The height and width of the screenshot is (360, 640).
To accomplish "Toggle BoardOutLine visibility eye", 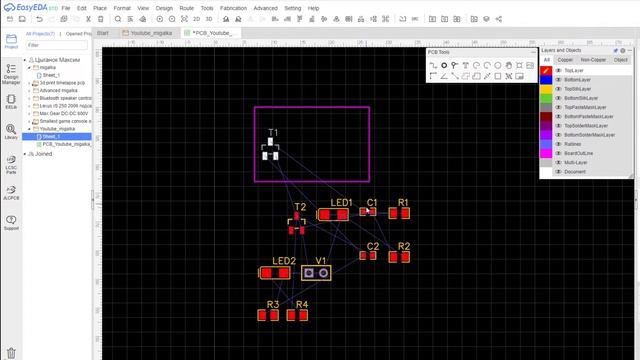I will 558,153.
